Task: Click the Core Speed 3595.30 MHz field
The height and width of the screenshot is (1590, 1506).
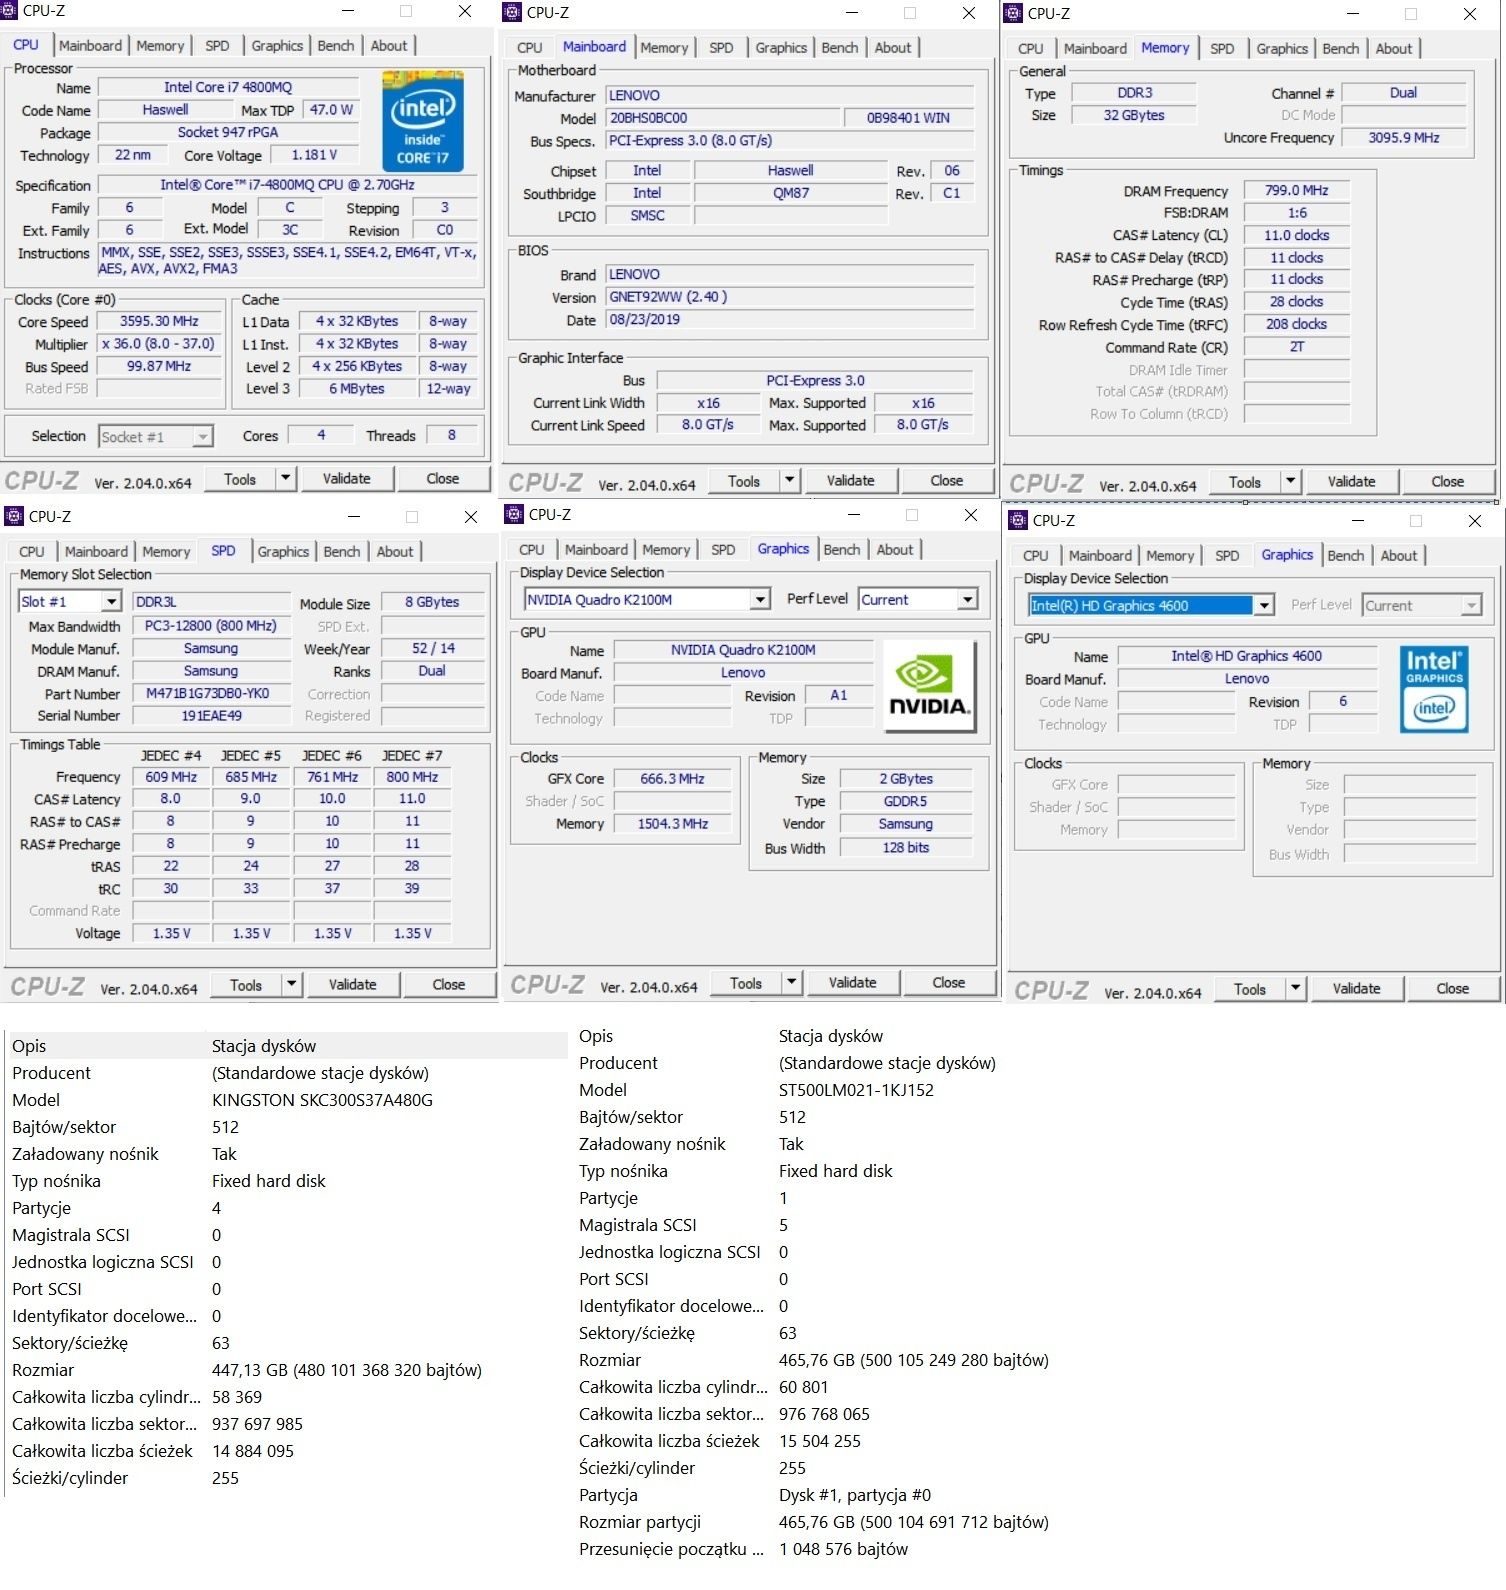Action: (x=159, y=322)
